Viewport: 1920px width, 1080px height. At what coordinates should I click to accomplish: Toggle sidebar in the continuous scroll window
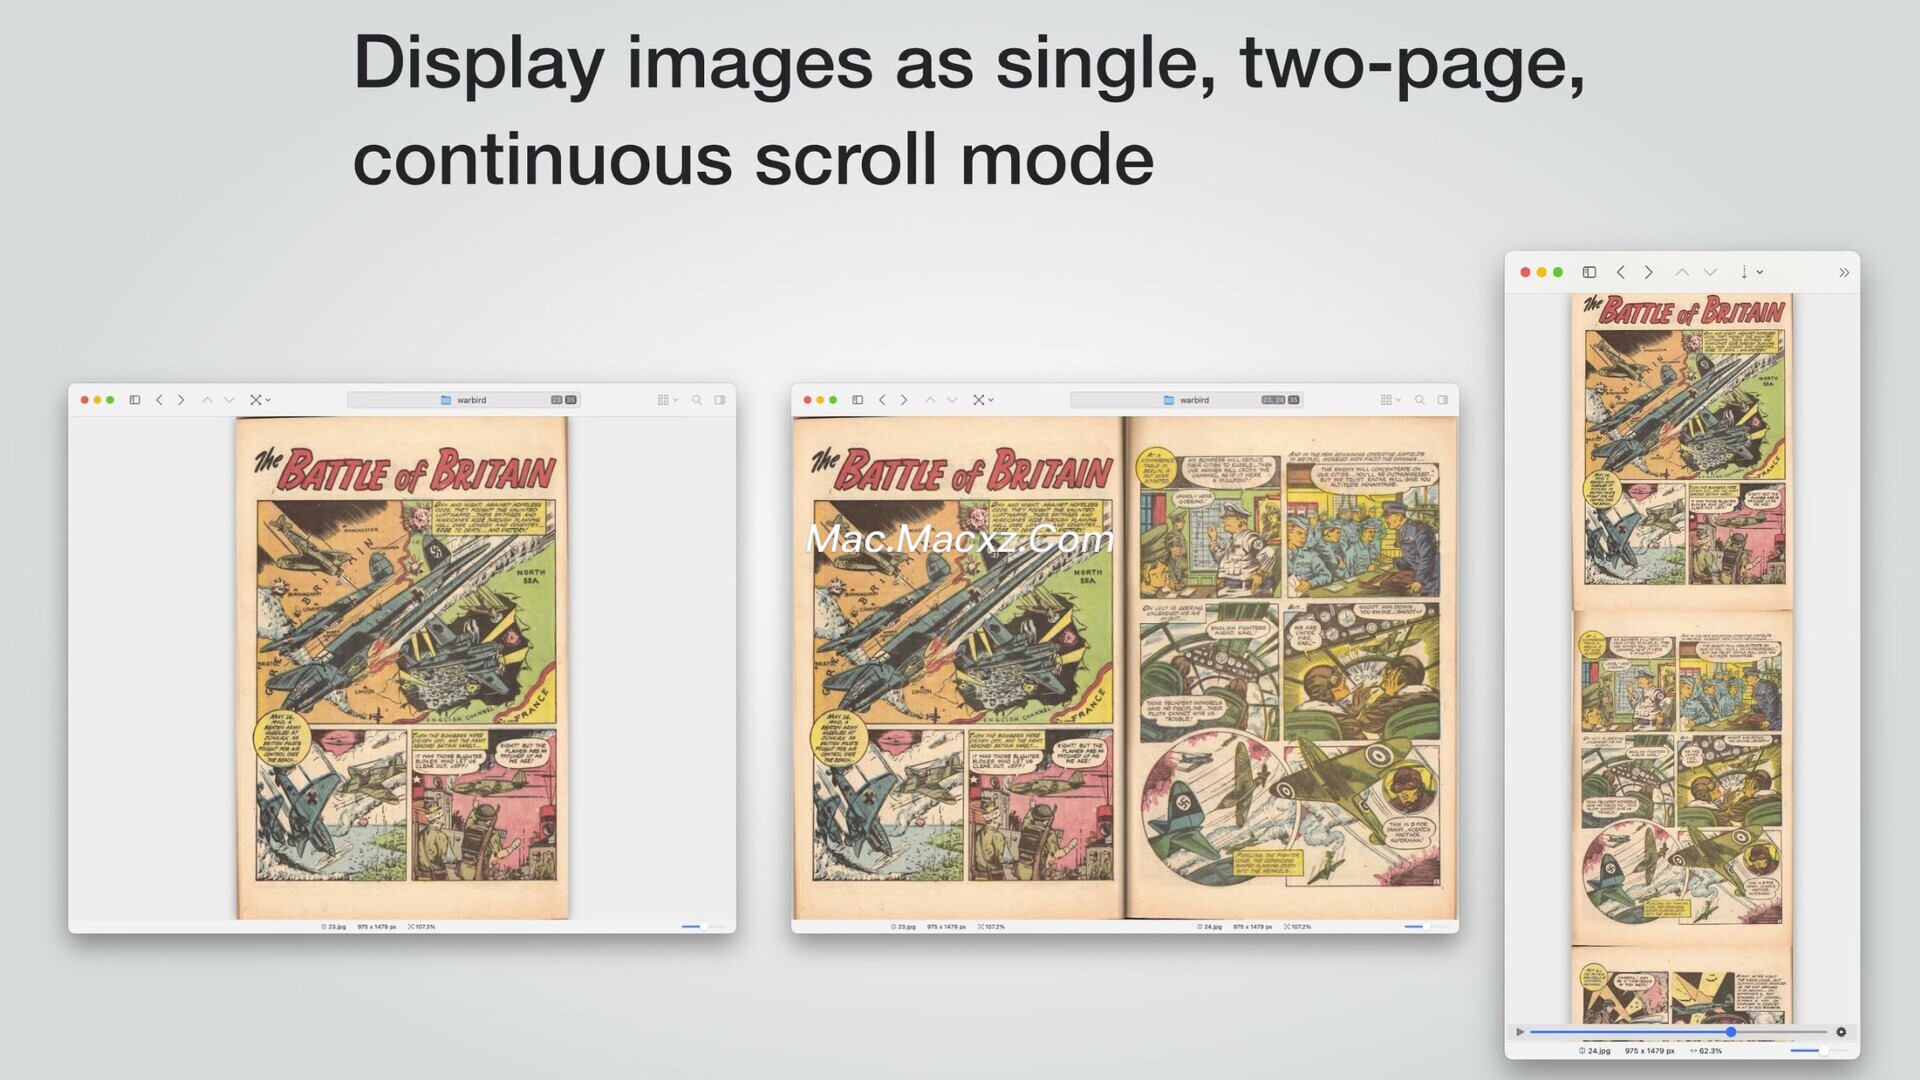pos(1589,272)
